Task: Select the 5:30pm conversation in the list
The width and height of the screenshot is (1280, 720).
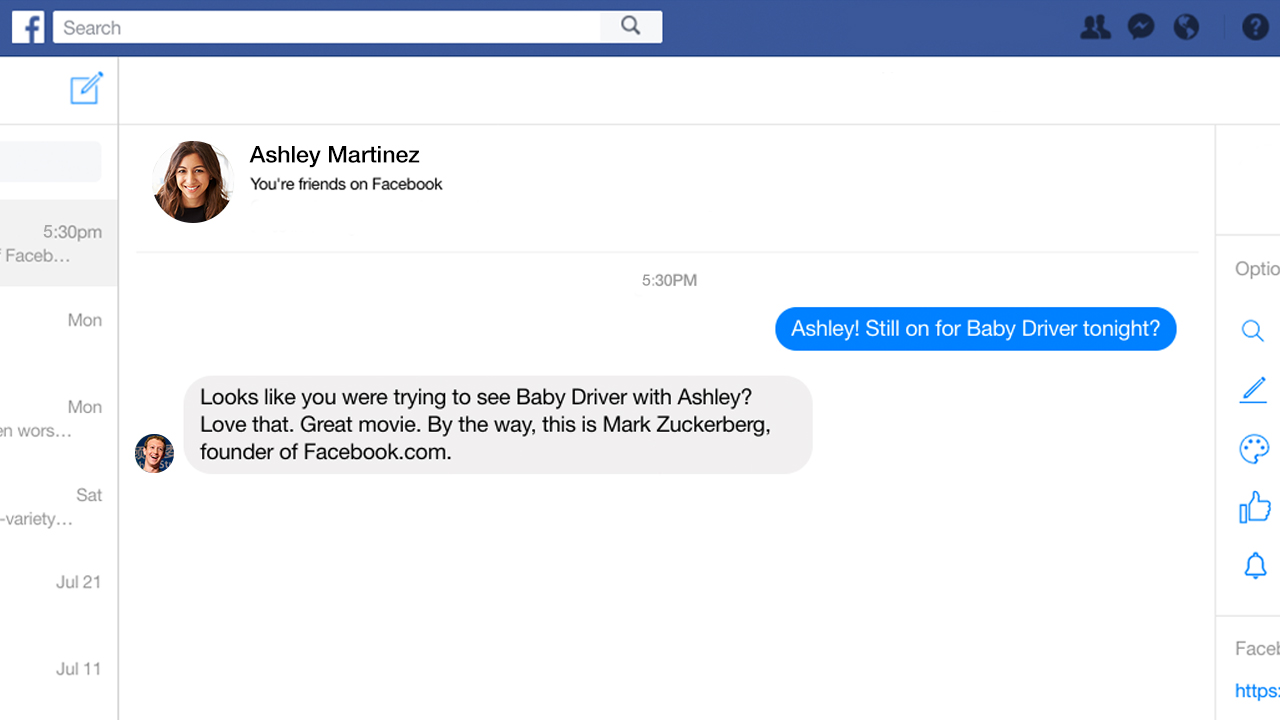Action: tap(58, 243)
